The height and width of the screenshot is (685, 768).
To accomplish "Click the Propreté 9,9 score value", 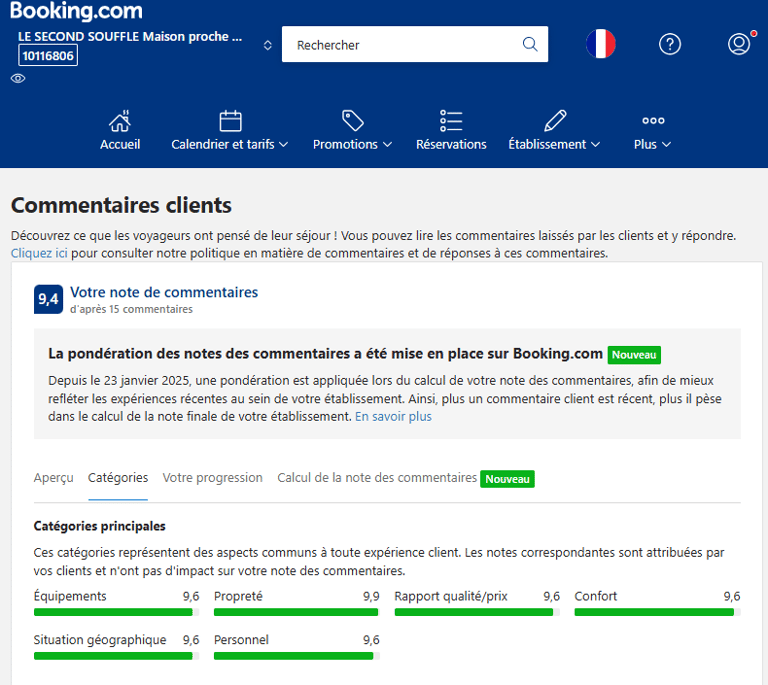I will [371, 596].
